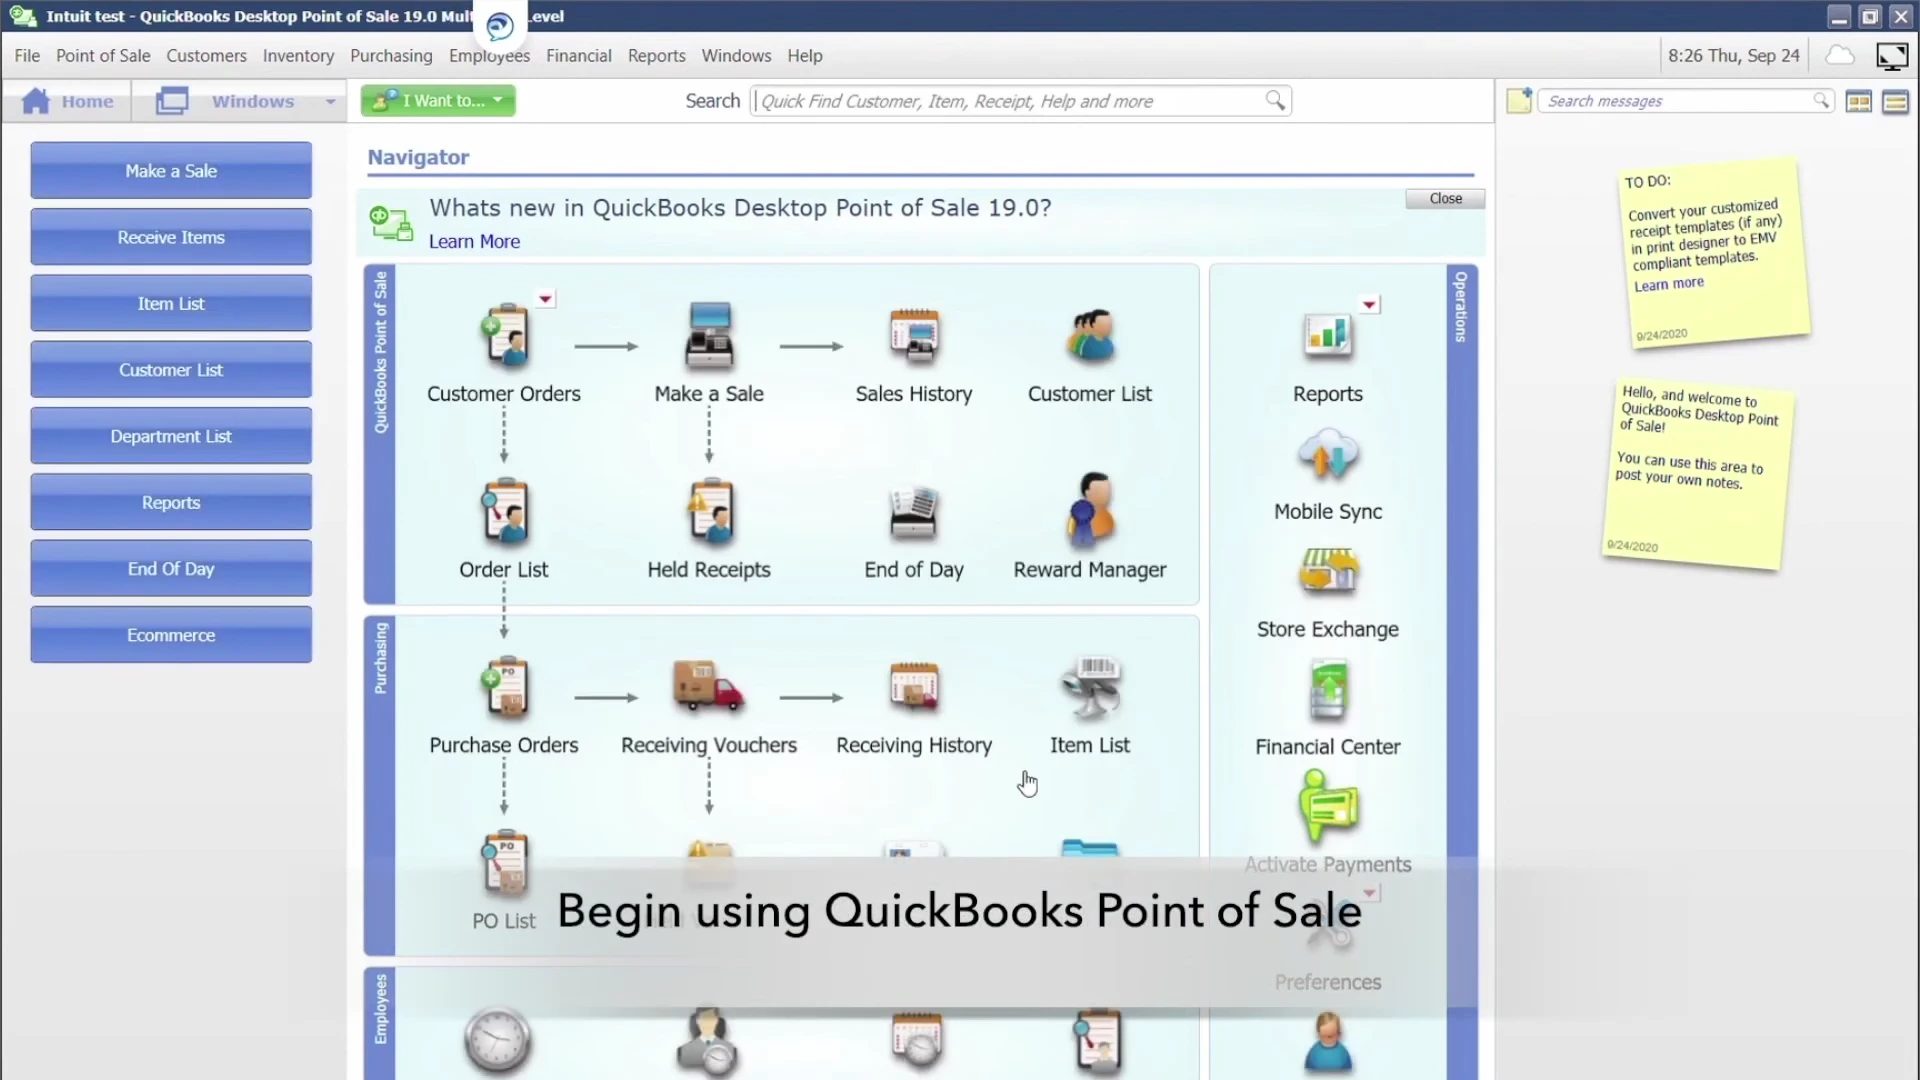Open Order List icon
1920x1080 pixels.
pos(505,512)
